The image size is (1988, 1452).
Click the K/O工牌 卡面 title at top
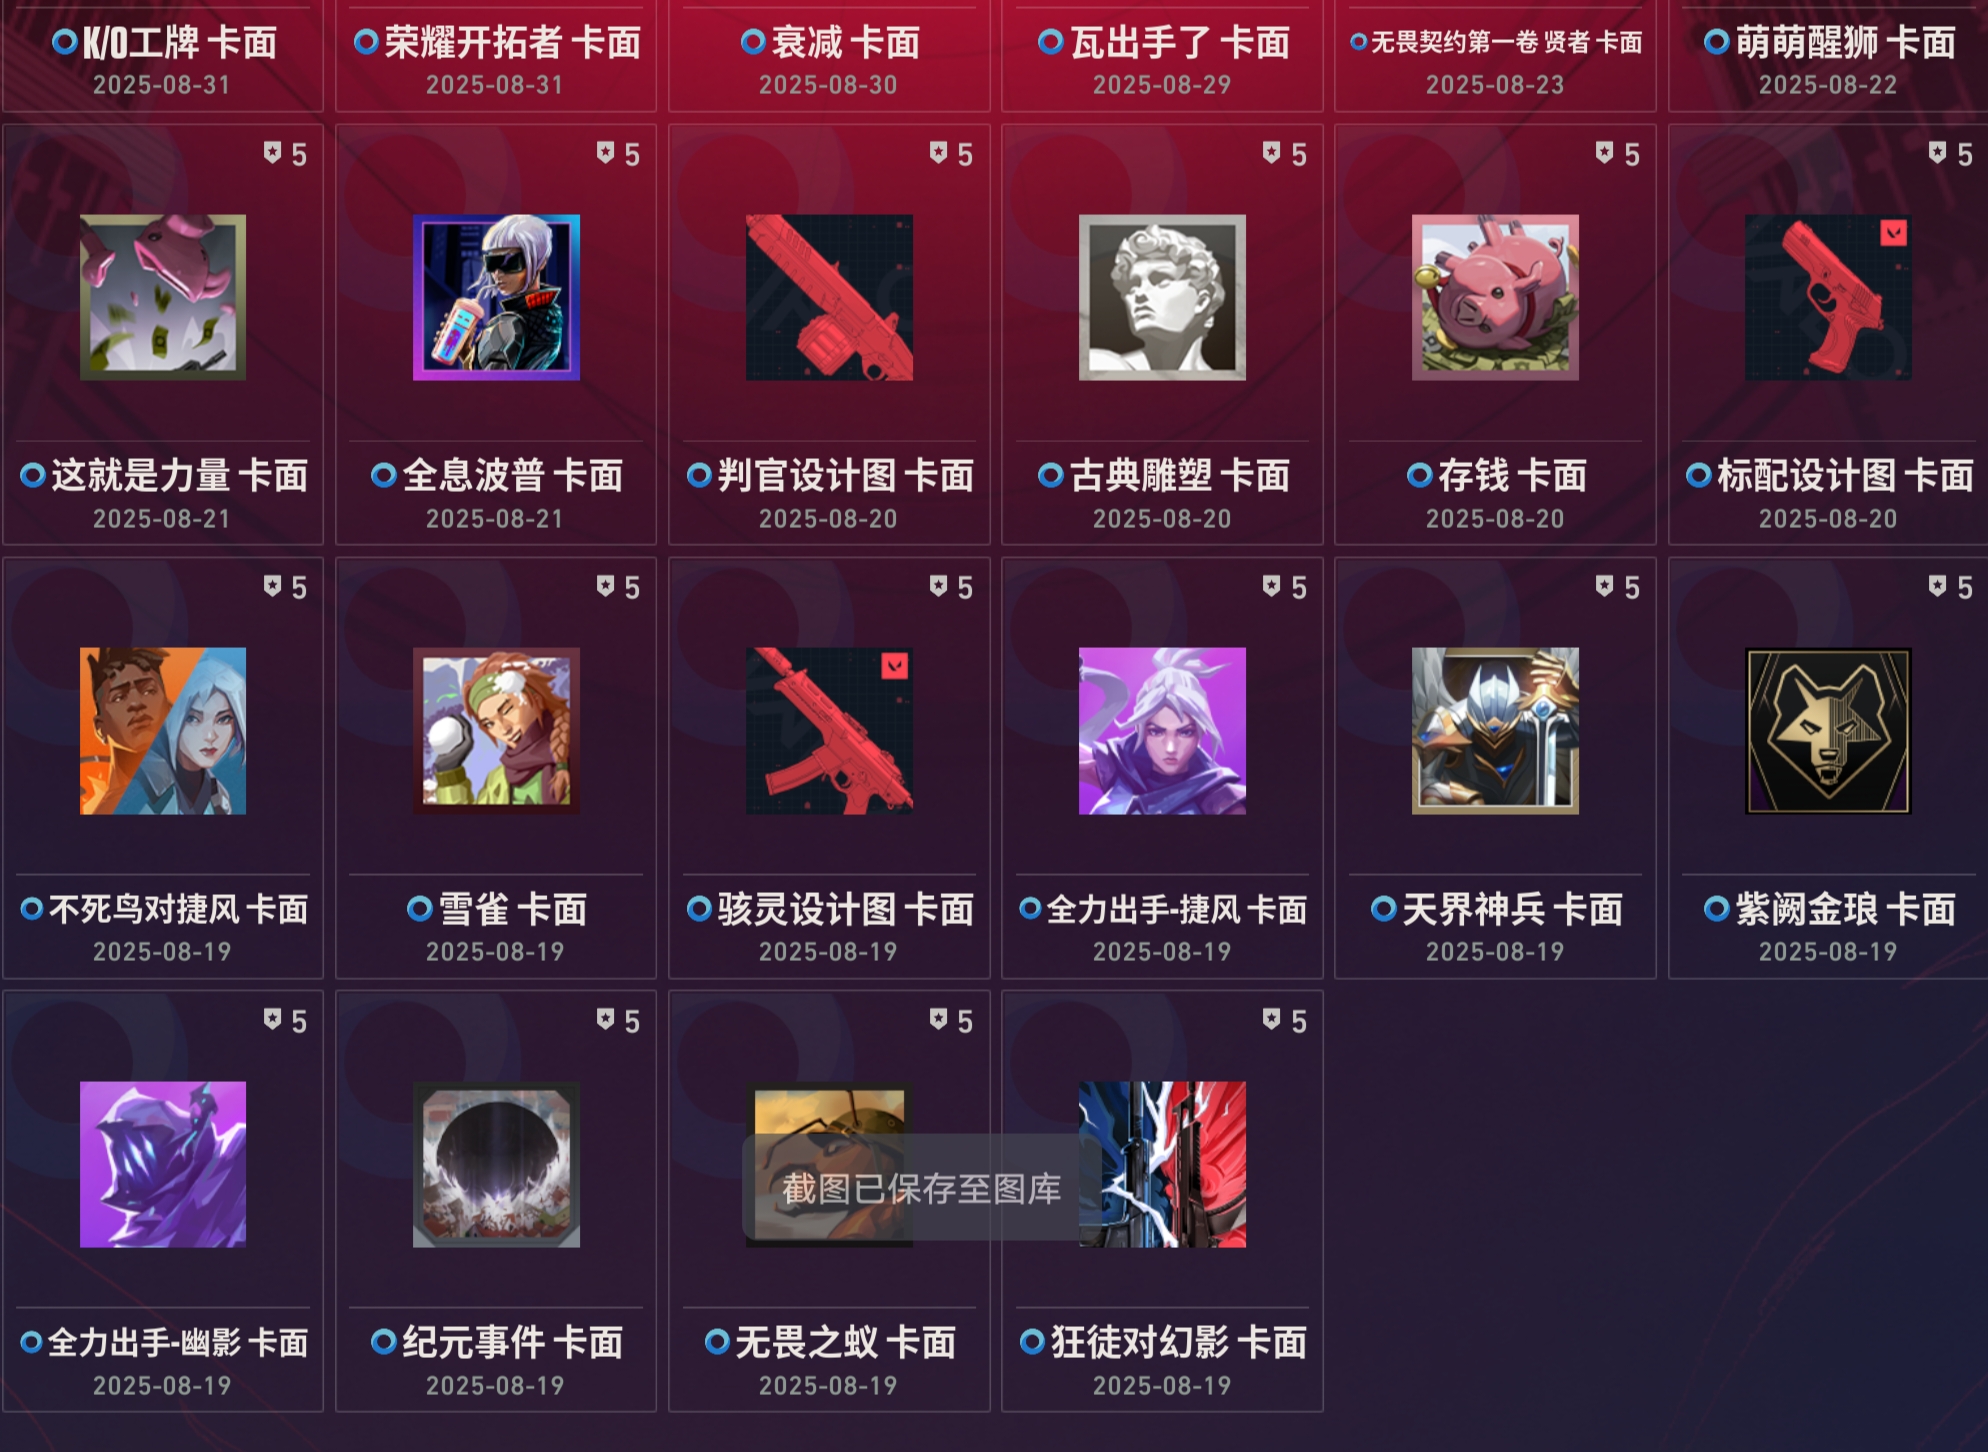(x=180, y=42)
